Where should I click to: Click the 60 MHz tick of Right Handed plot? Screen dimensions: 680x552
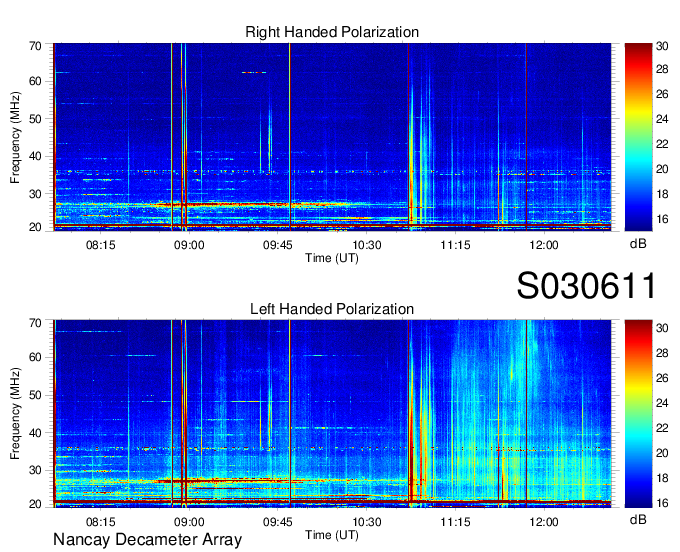pyautogui.click(x=35, y=81)
